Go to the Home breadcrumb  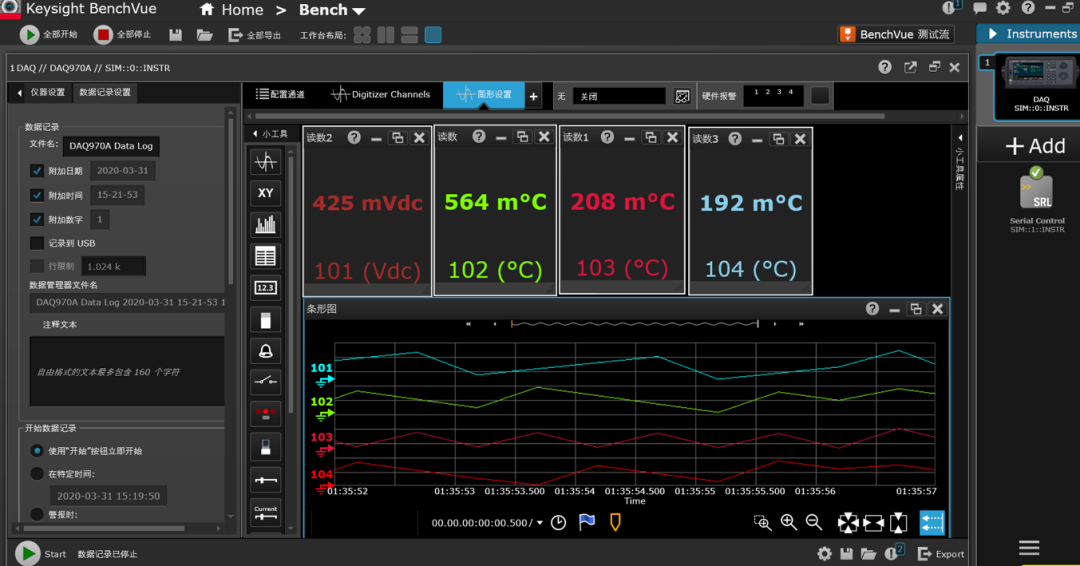point(231,10)
